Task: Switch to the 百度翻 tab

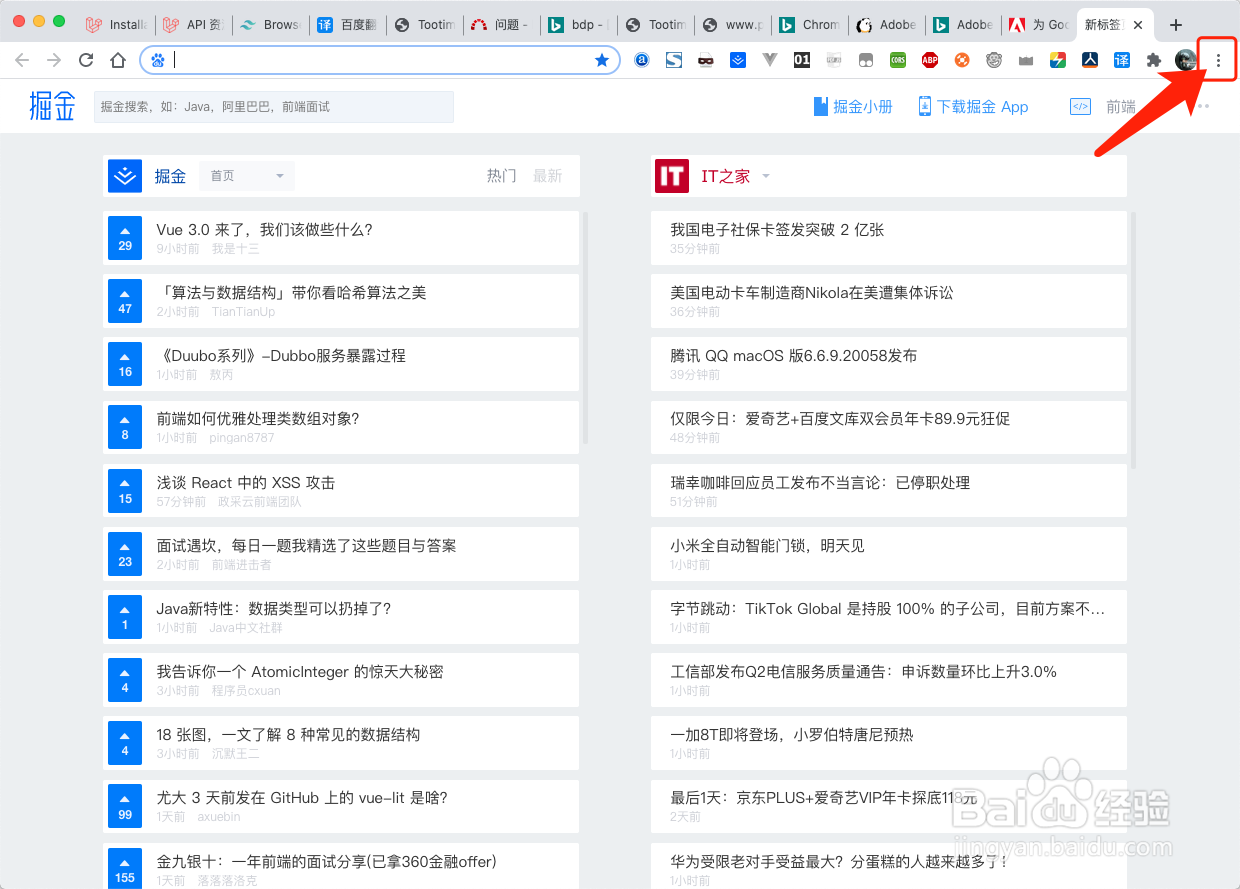Action: pos(349,25)
